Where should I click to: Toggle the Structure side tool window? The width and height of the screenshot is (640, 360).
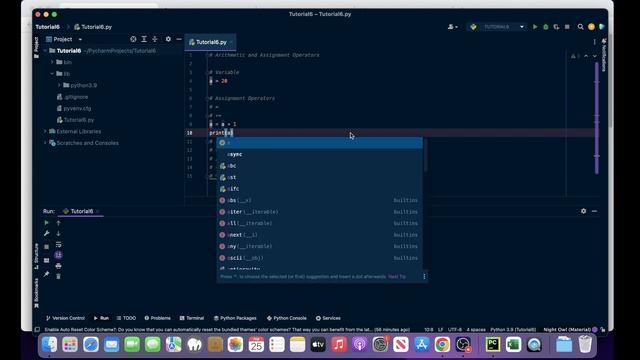(36, 256)
